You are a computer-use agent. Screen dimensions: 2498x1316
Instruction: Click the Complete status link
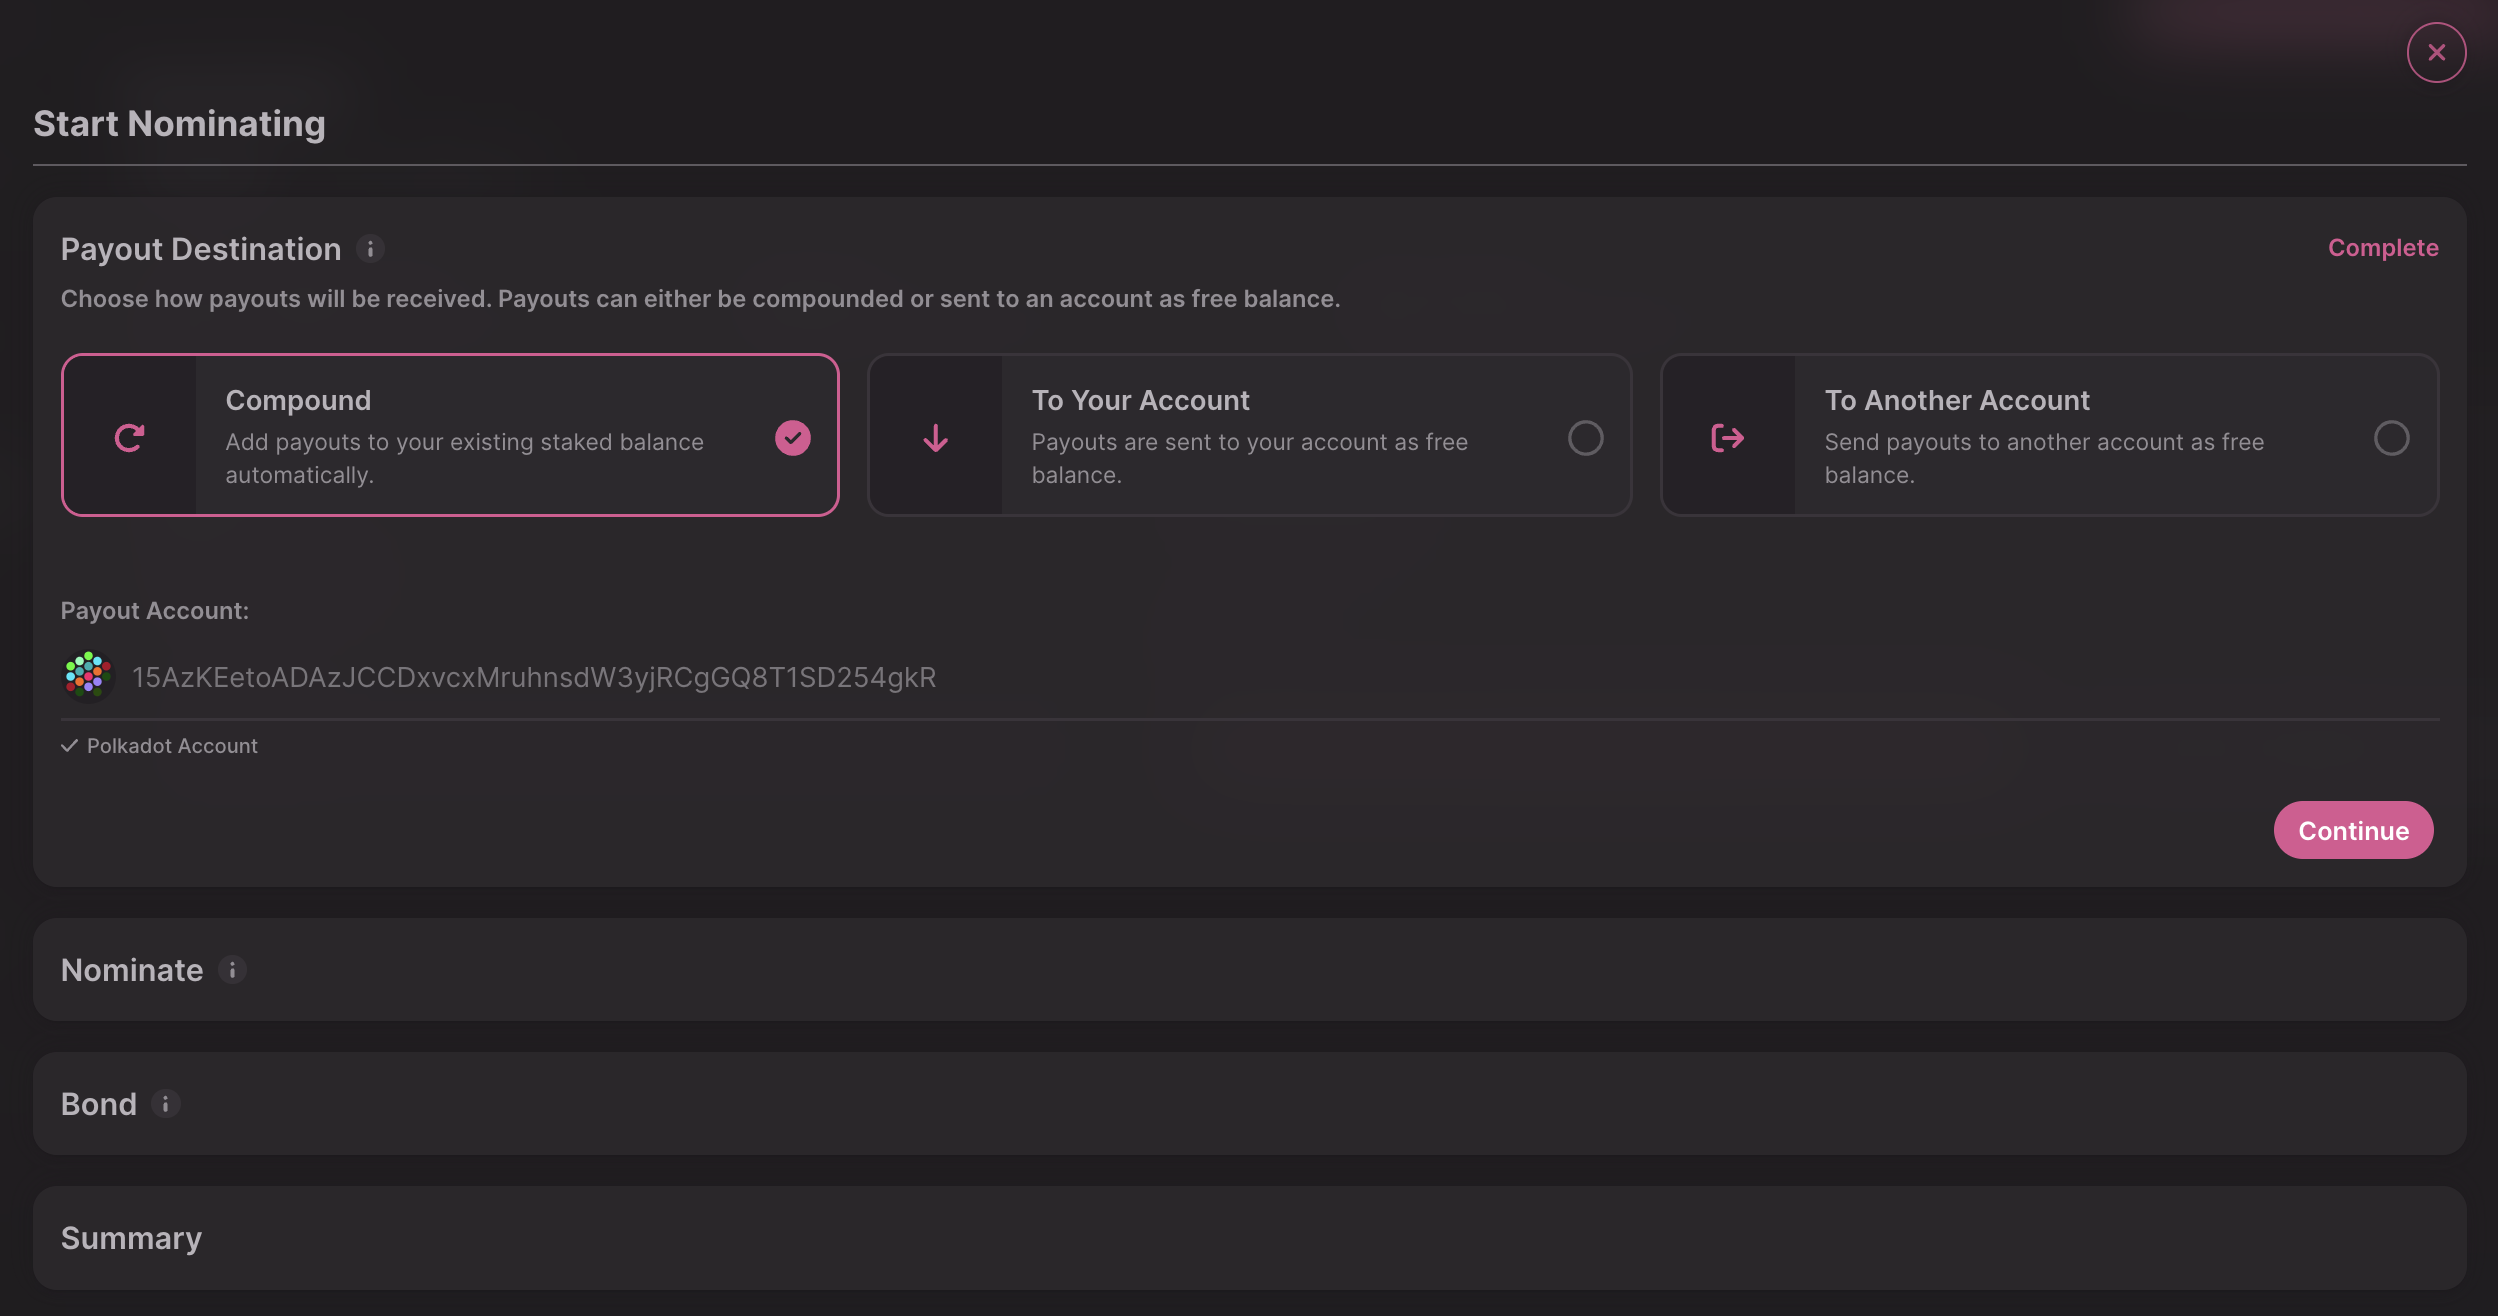[2382, 248]
